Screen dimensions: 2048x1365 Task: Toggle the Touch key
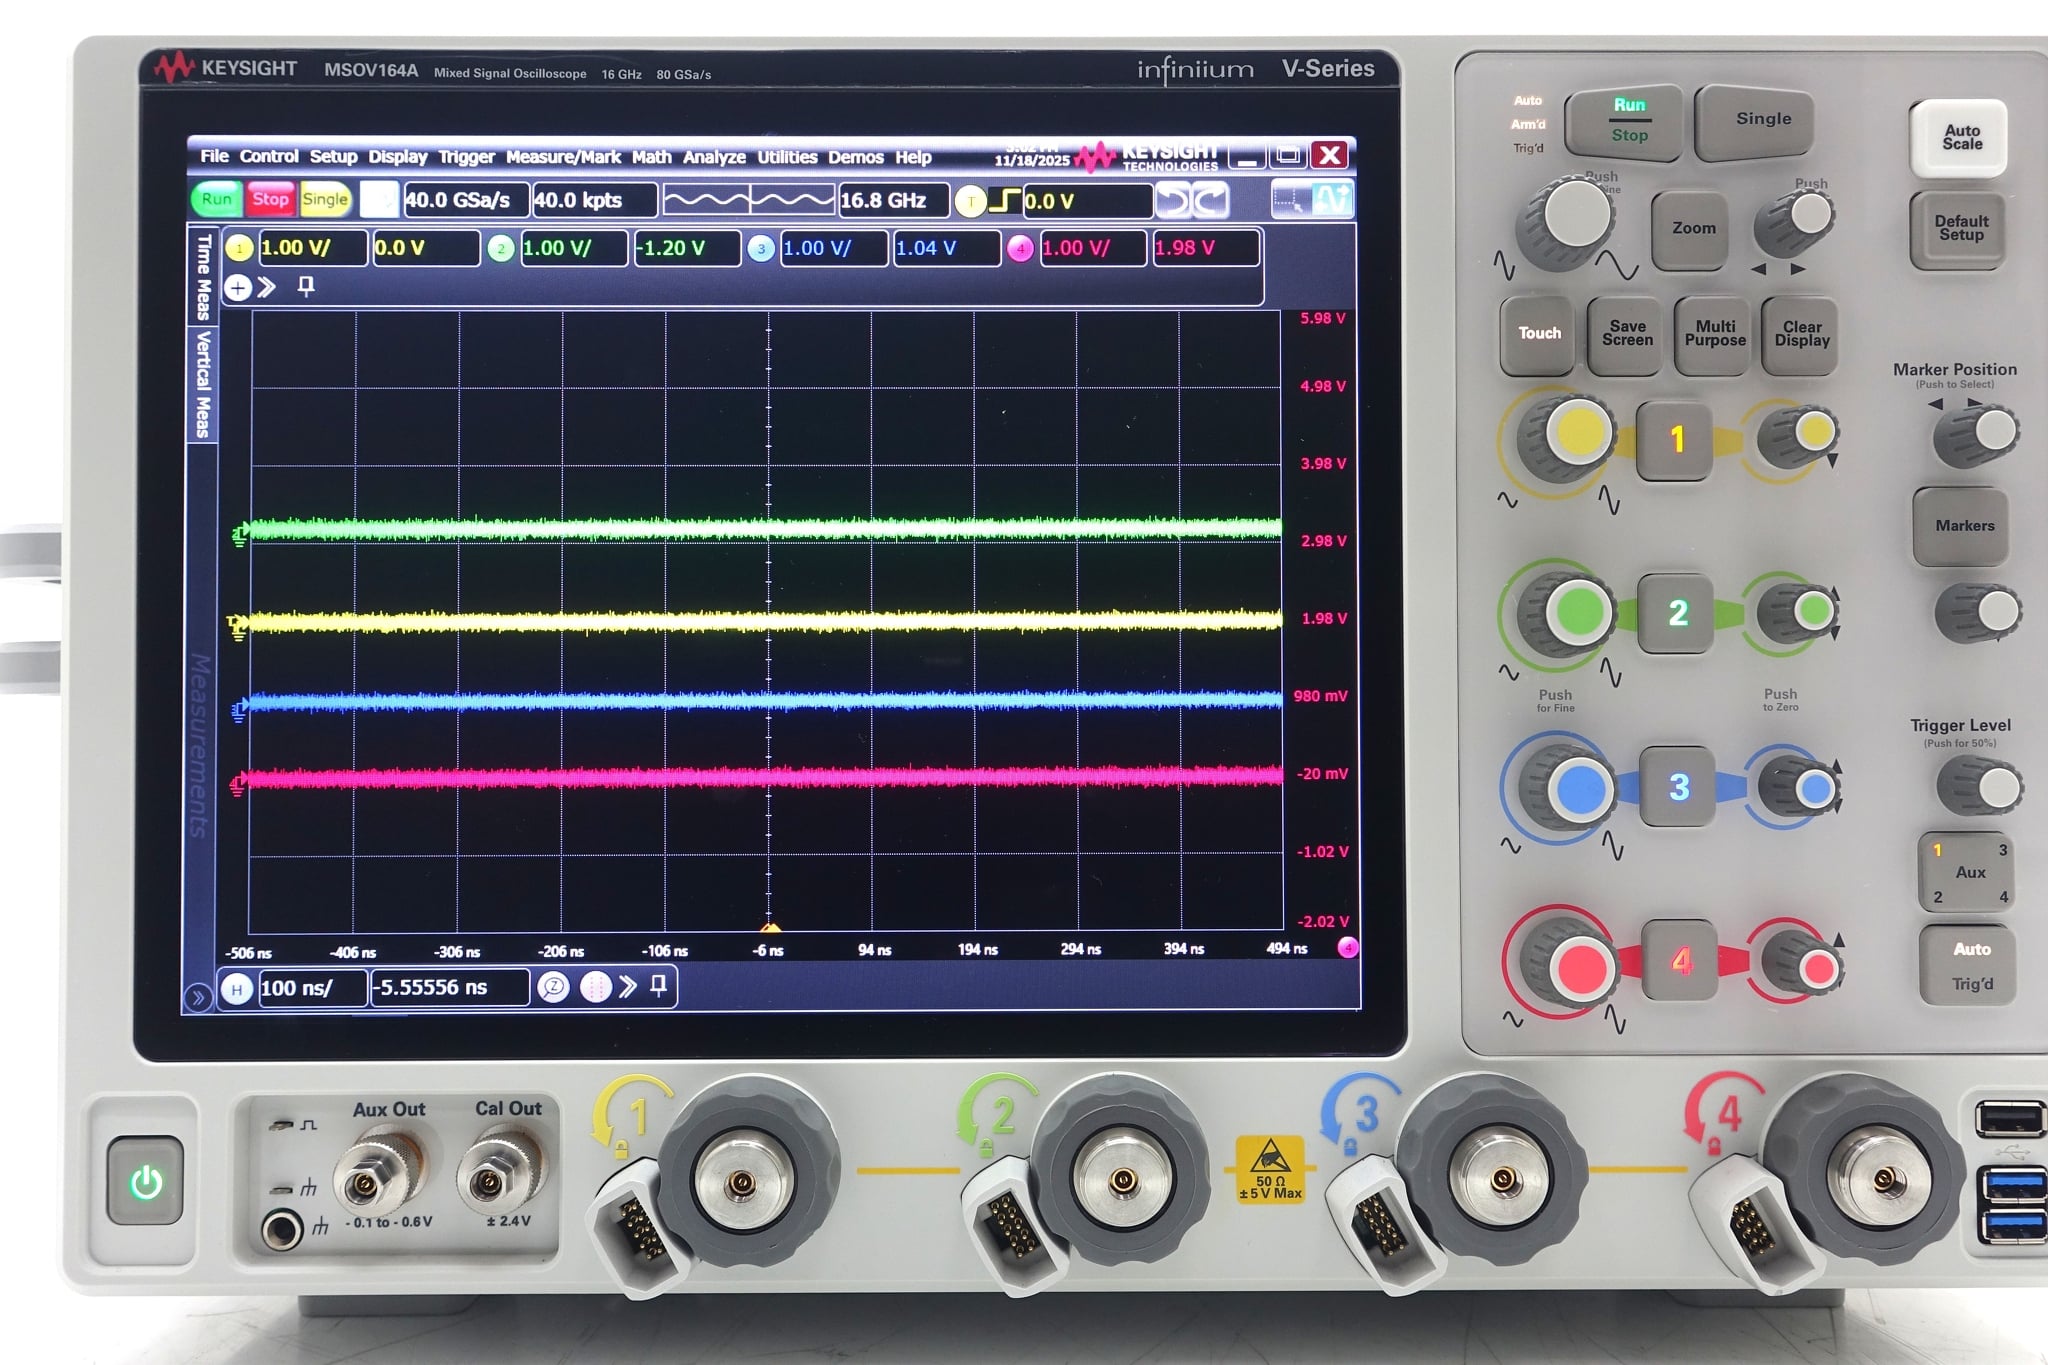pos(1539,334)
